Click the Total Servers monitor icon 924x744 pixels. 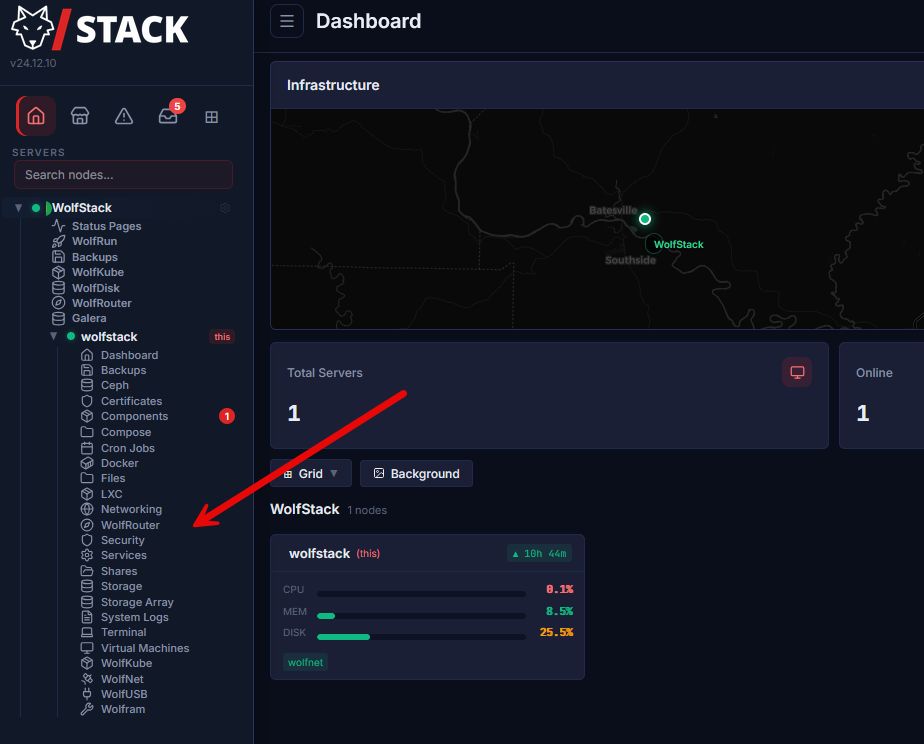pos(797,372)
